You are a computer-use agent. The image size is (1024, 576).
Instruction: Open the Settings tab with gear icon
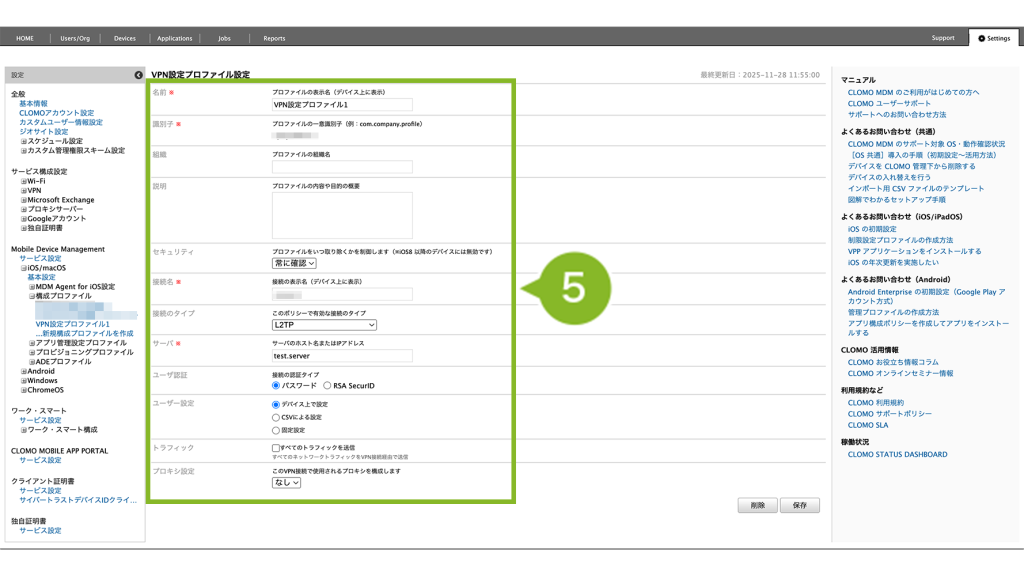[995, 38]
